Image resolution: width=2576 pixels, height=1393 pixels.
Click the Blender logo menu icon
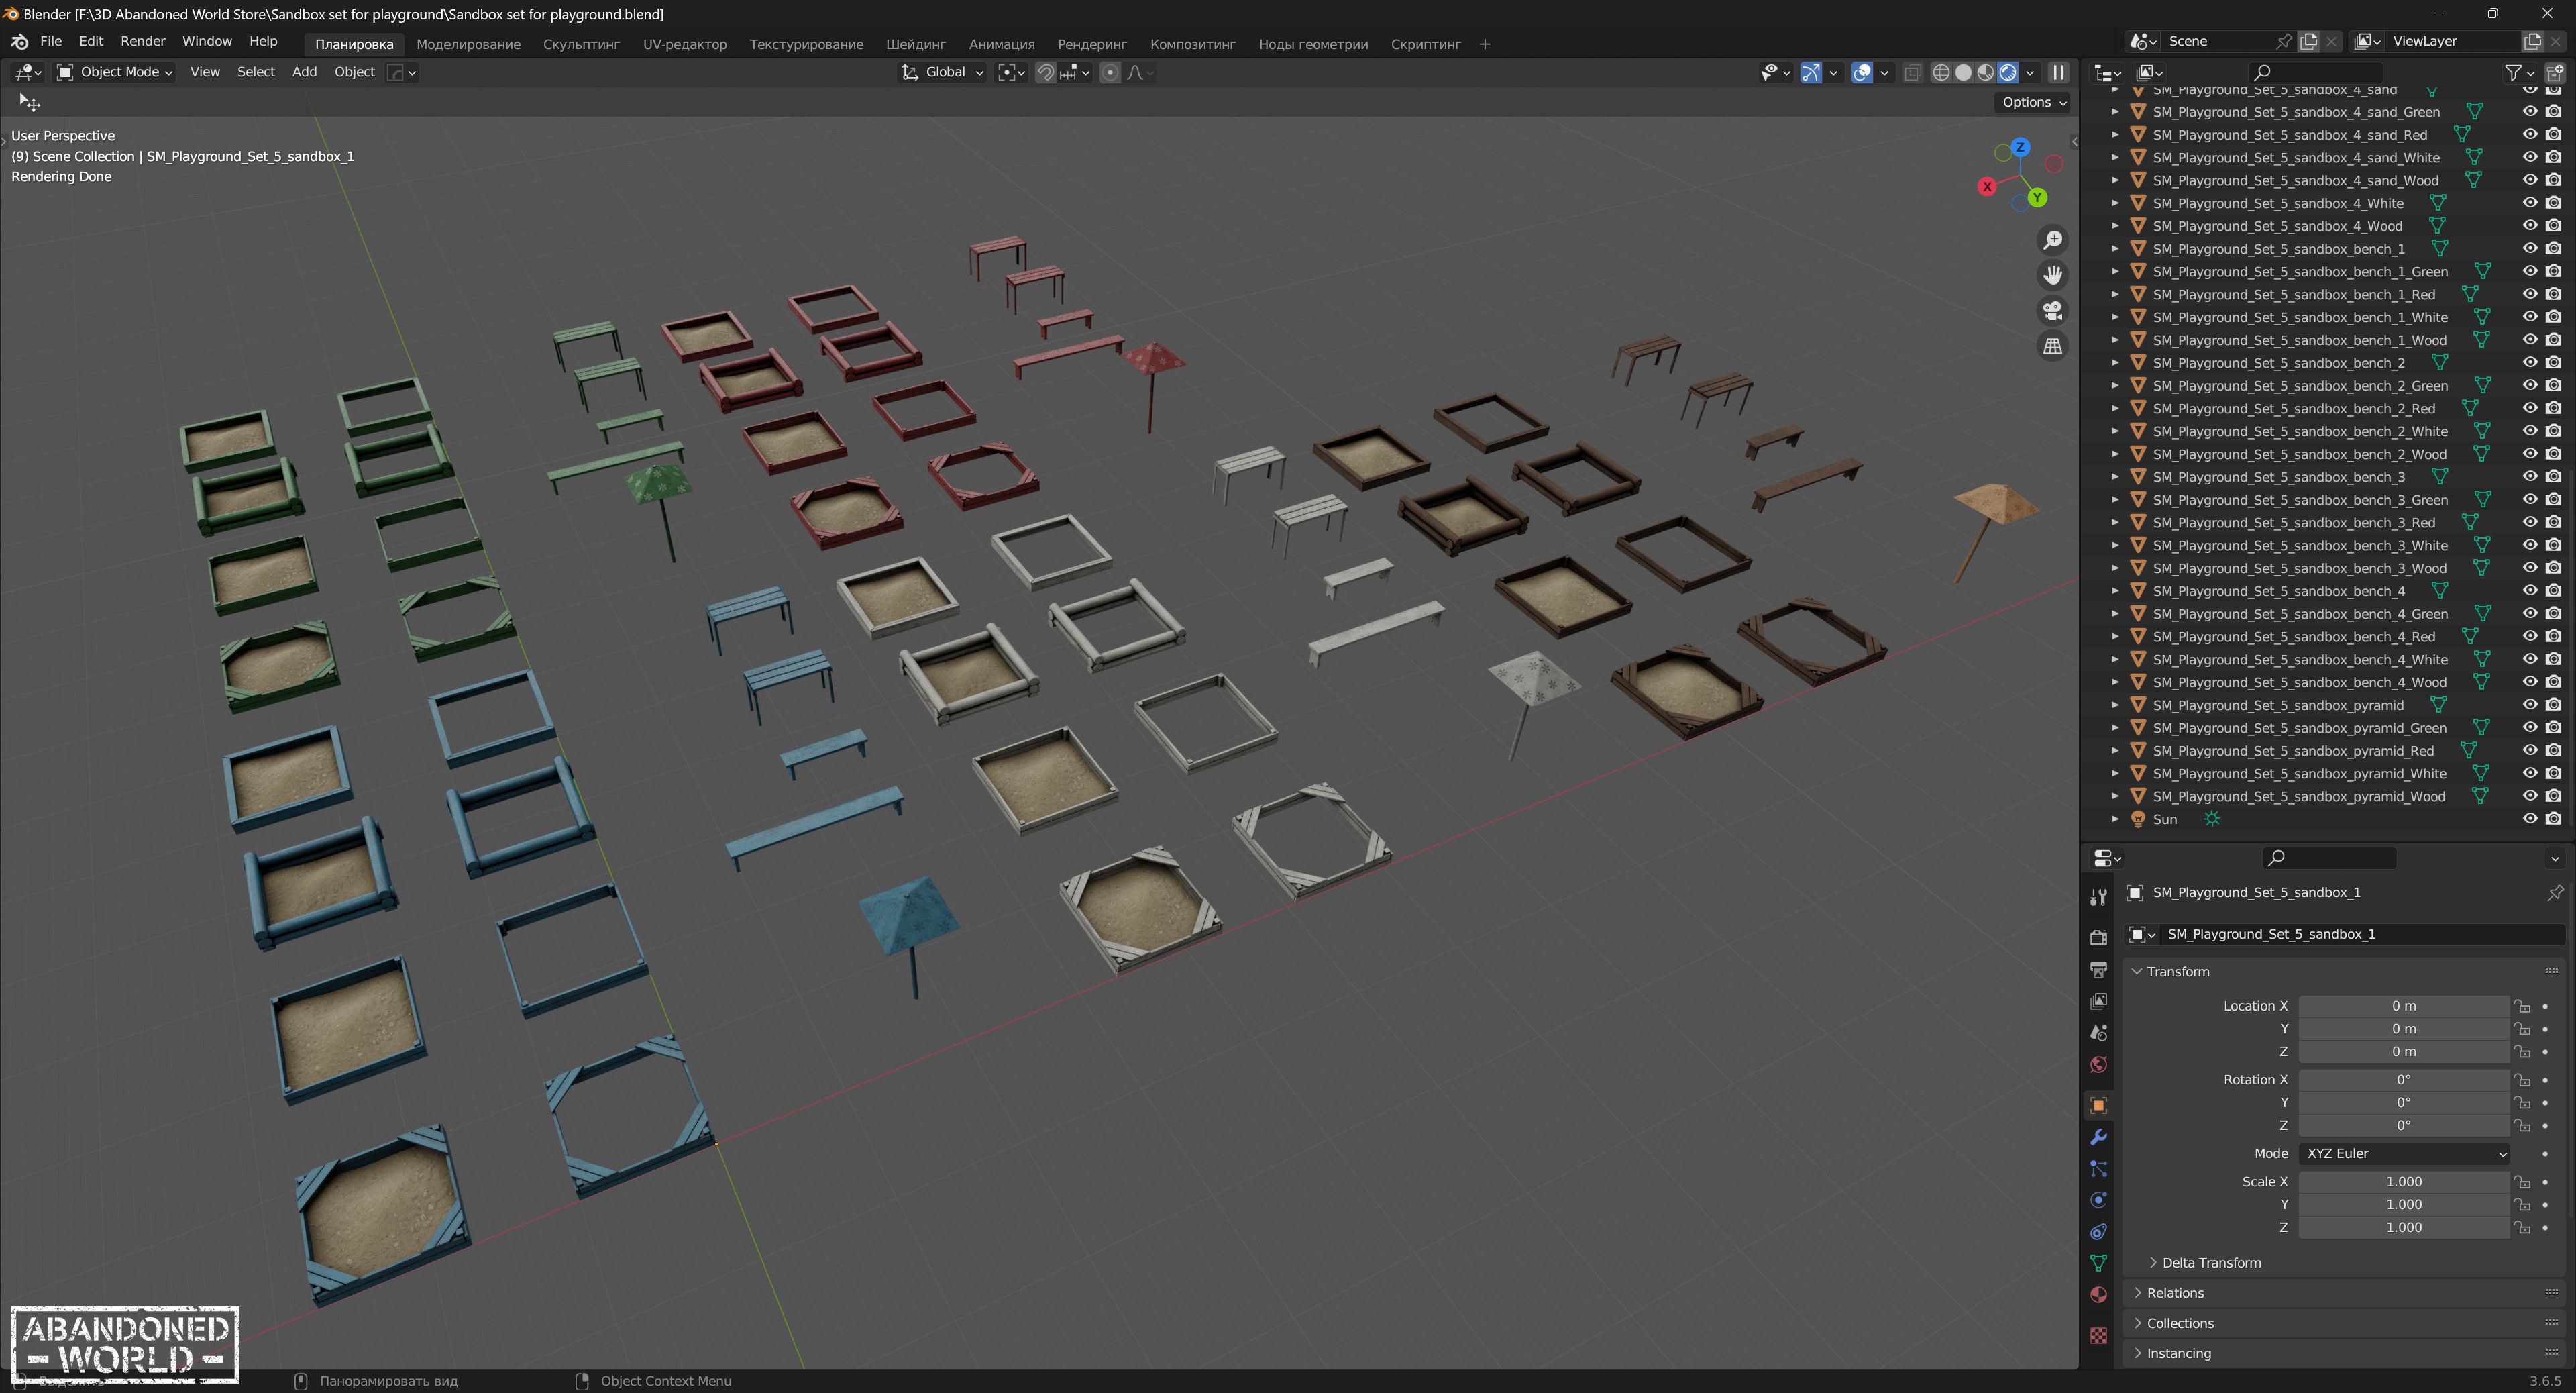click(19, 41)
